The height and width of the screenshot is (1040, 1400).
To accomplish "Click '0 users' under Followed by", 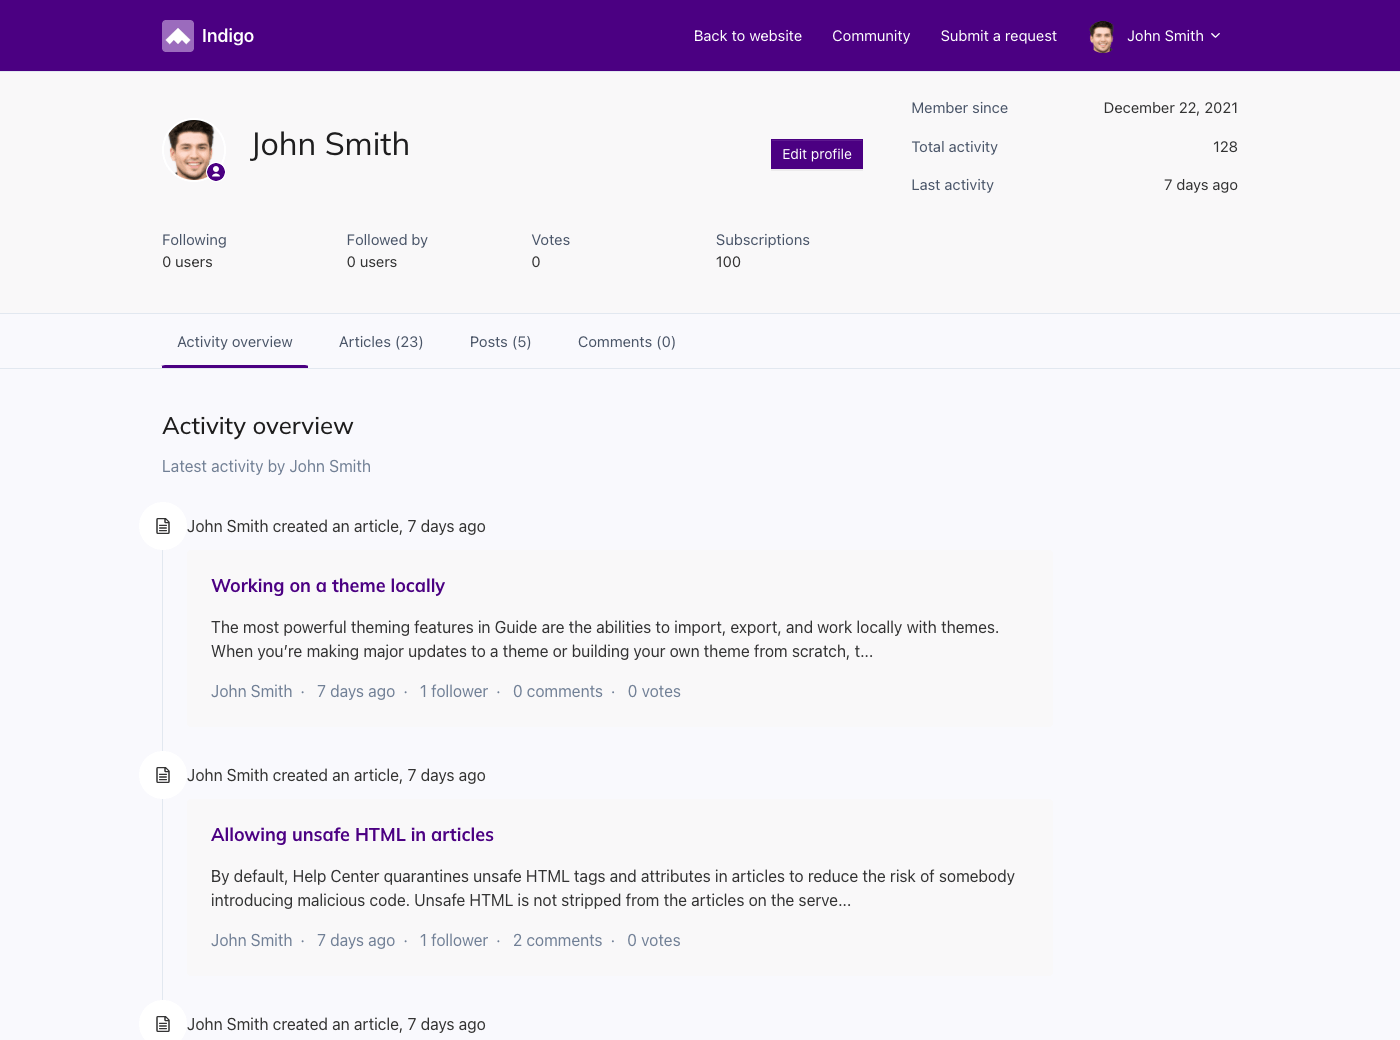I will 372,262.
